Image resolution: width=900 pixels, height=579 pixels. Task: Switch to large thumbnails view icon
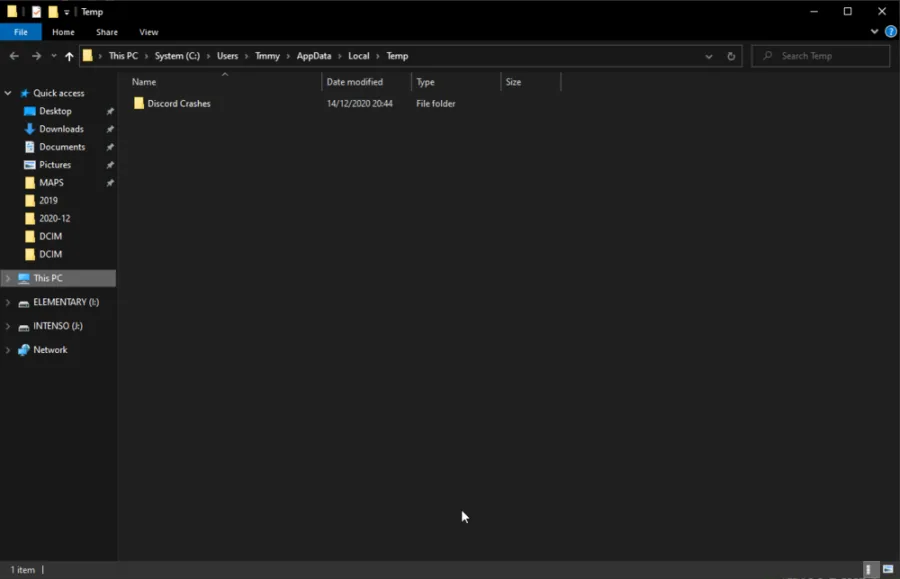[x=888, y=569]
